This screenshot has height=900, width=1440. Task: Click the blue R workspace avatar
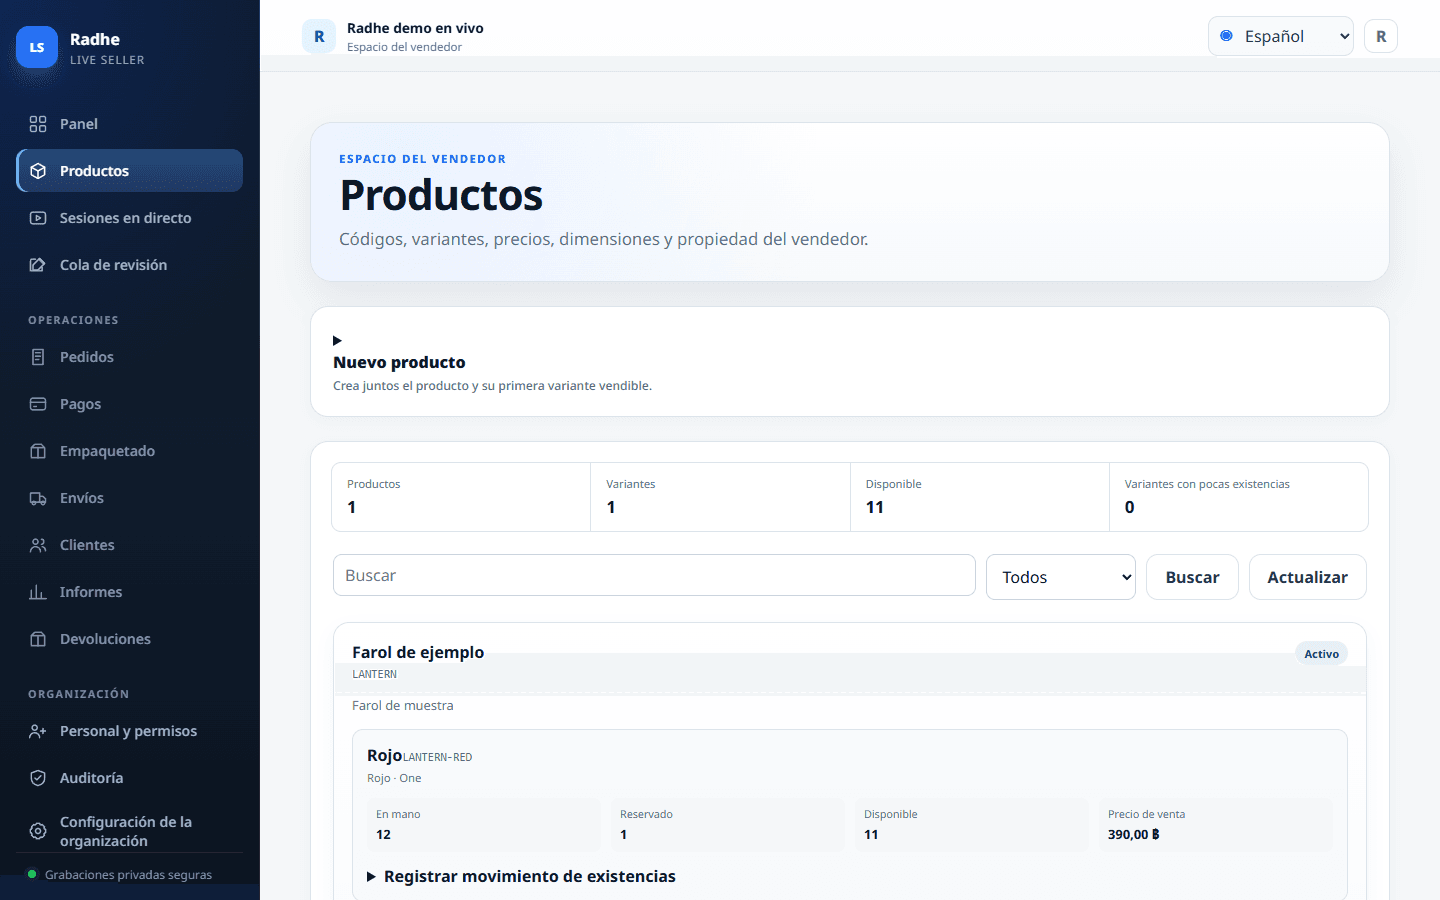[319, 37]
